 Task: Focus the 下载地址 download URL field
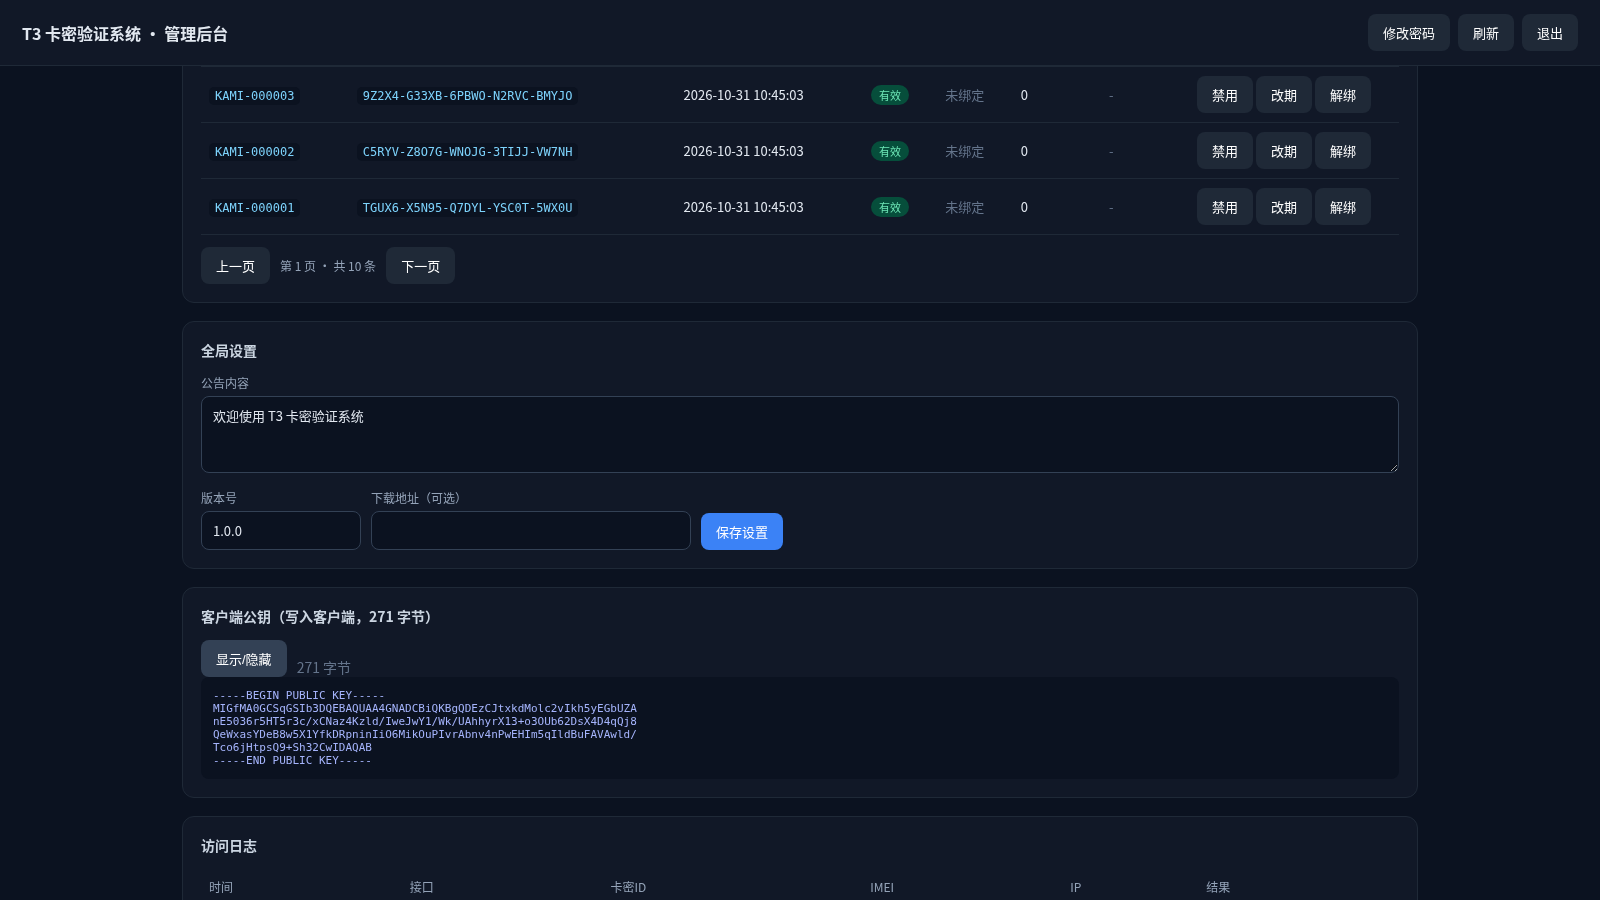531,531
